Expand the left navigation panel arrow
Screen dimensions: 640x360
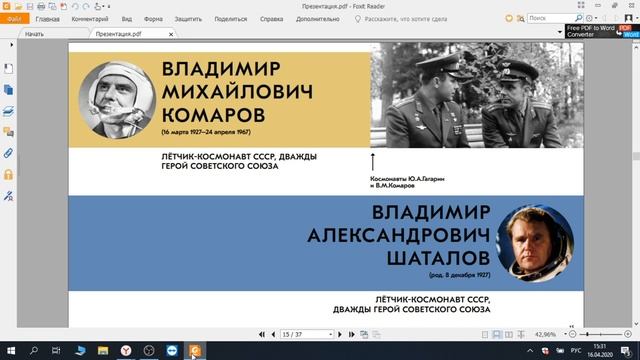[11, 44]
